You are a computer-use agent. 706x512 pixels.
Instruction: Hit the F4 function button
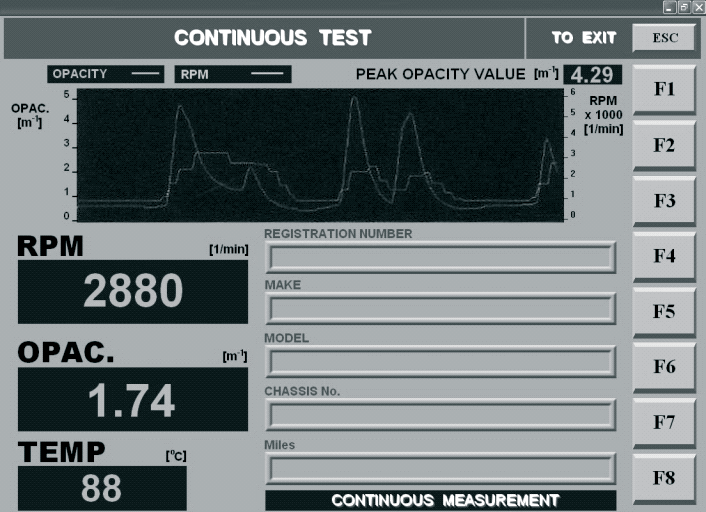[664, 256]
